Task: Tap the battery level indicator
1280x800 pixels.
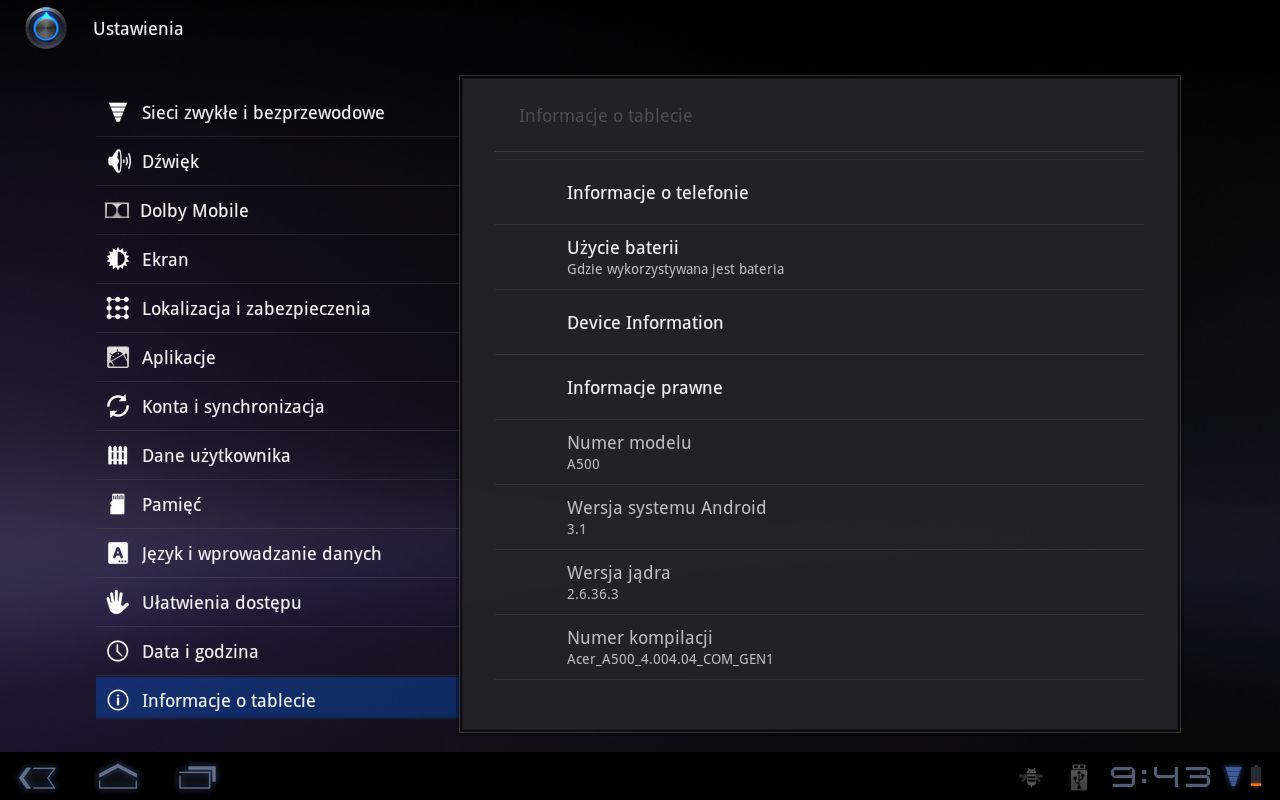Action: pos(1255,776)
